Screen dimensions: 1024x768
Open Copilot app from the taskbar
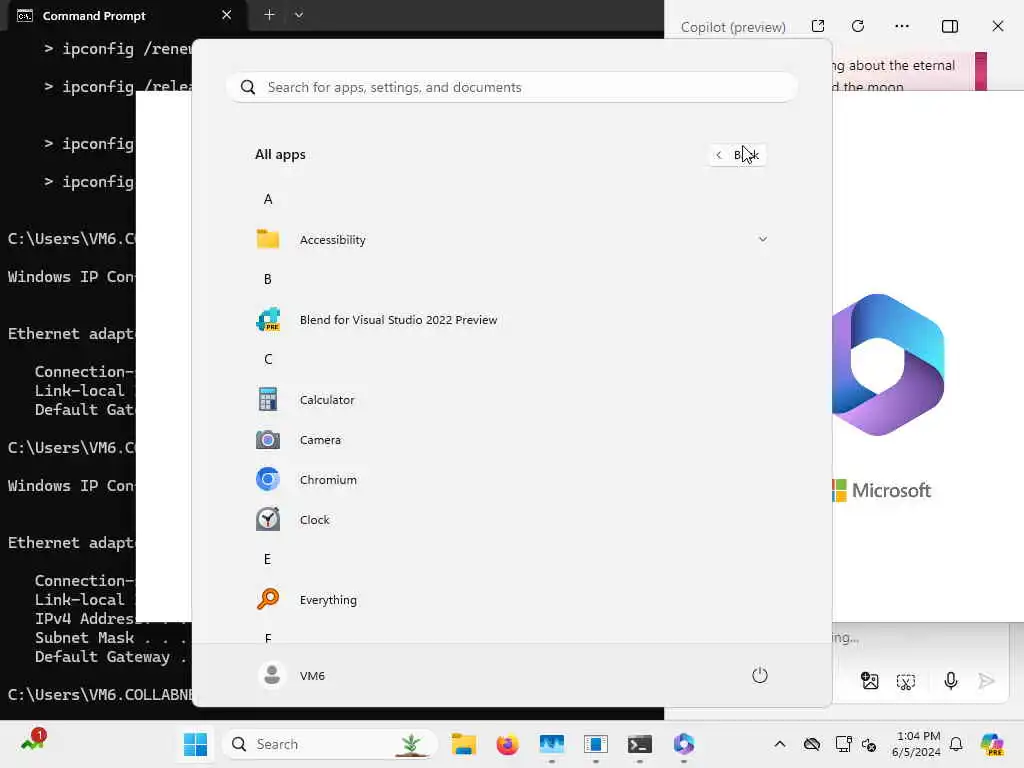[x=684, y=744]
